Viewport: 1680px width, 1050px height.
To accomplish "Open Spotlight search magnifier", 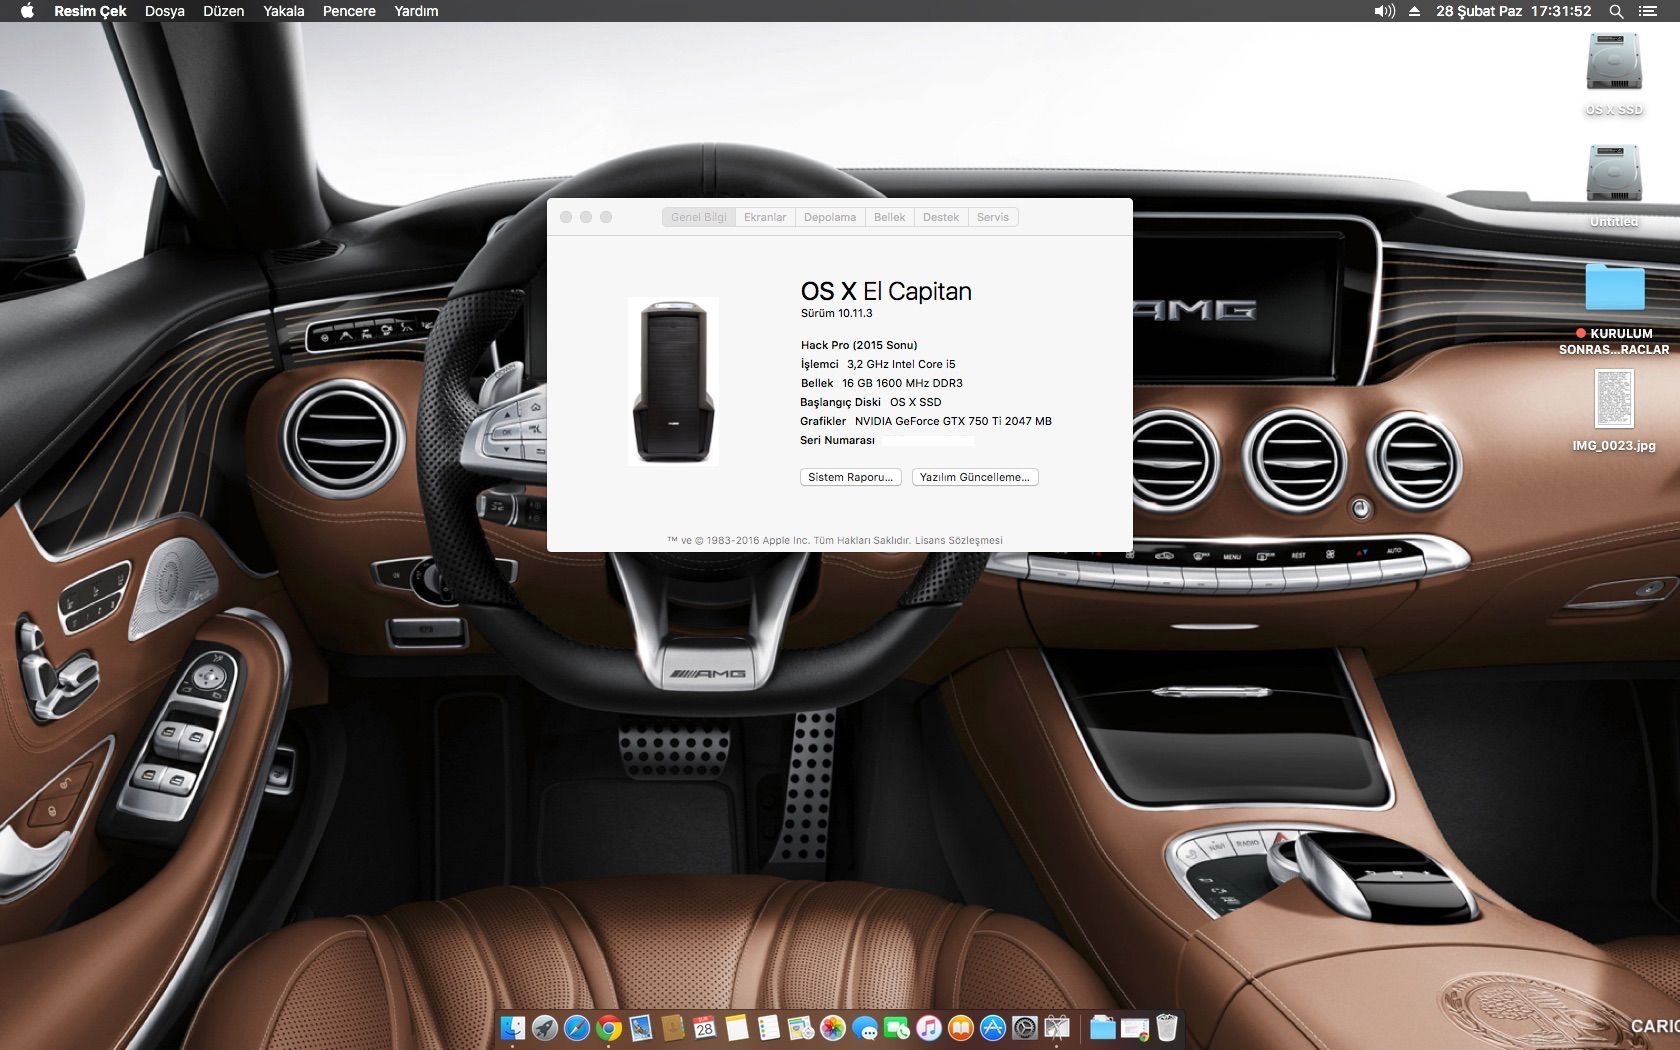I will [1616, 11].
